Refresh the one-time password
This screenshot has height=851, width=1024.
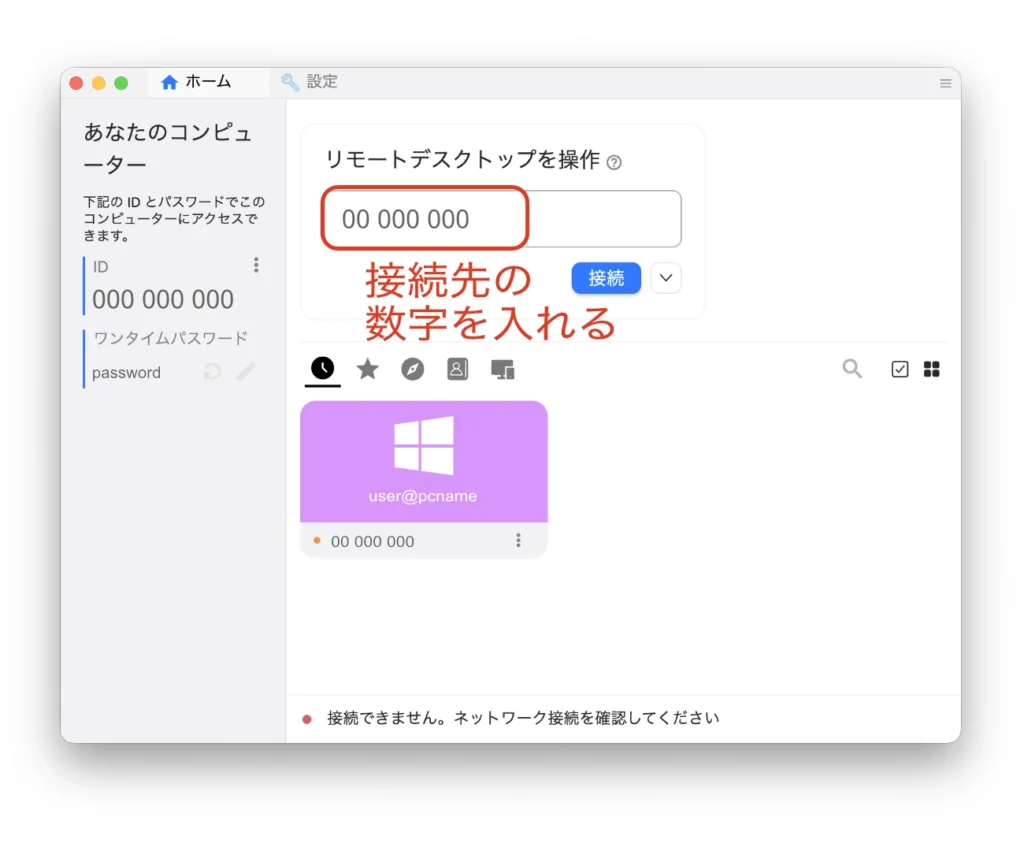pyautogui.click(x=212, y=372)
